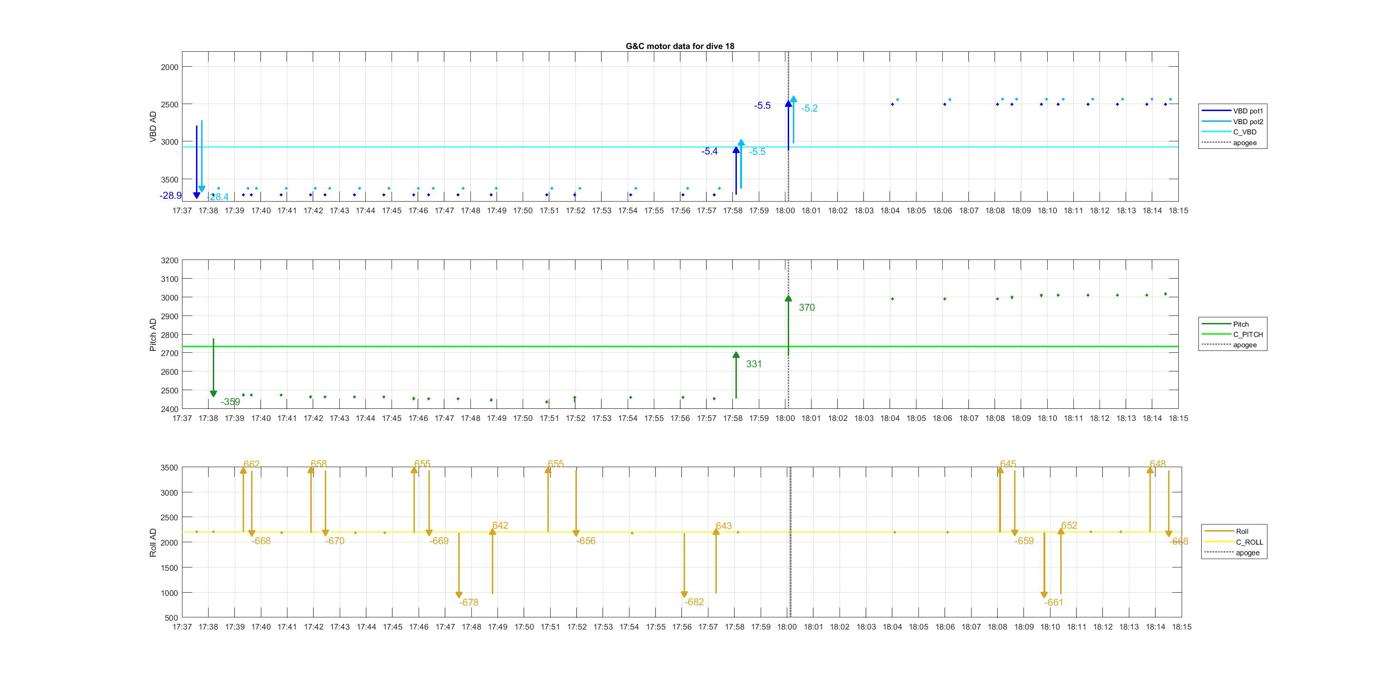
Task: Click the green pitch arrowhead labeled 370
Action: point(788,299)
